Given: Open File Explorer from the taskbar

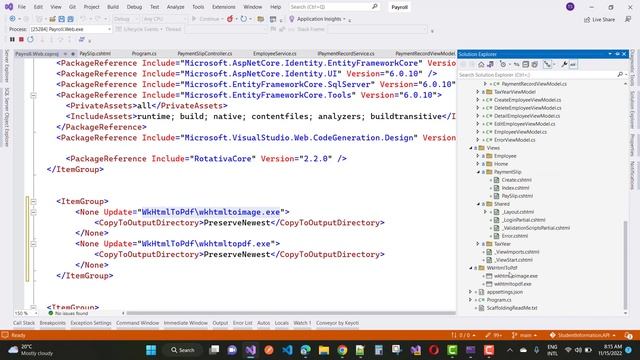Looking at the screenshot, I should click(324, 350).
